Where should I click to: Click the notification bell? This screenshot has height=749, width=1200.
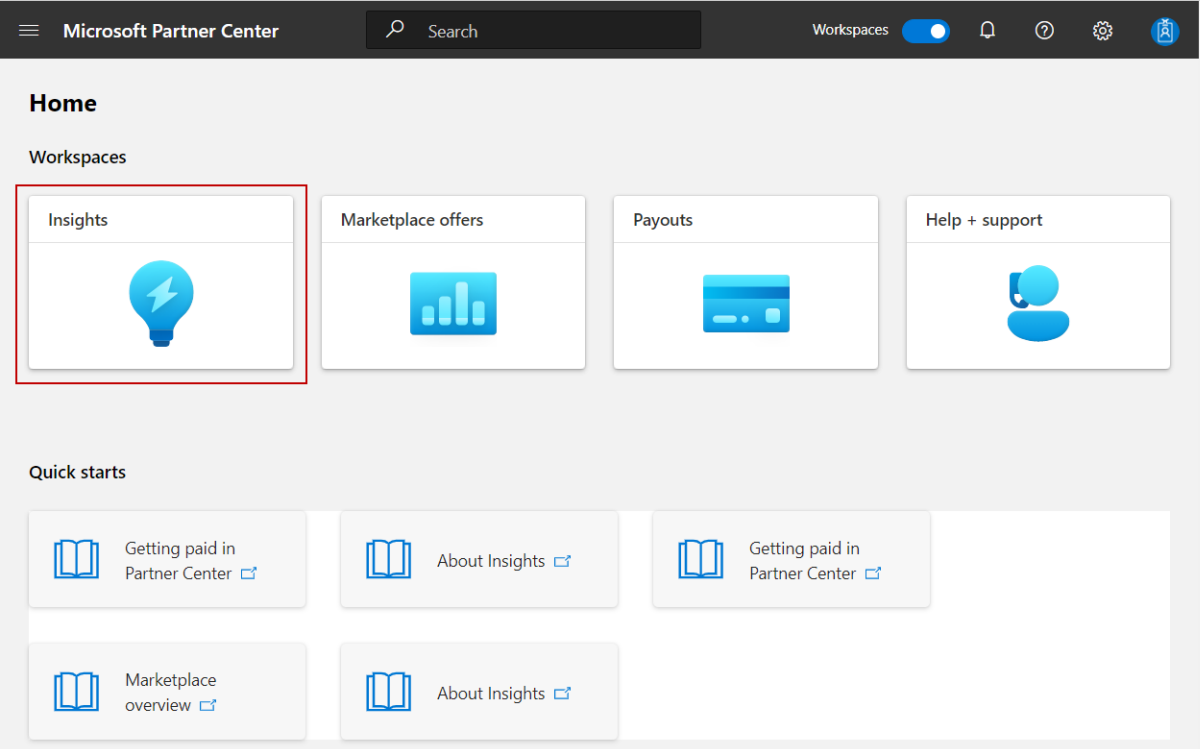987,30
